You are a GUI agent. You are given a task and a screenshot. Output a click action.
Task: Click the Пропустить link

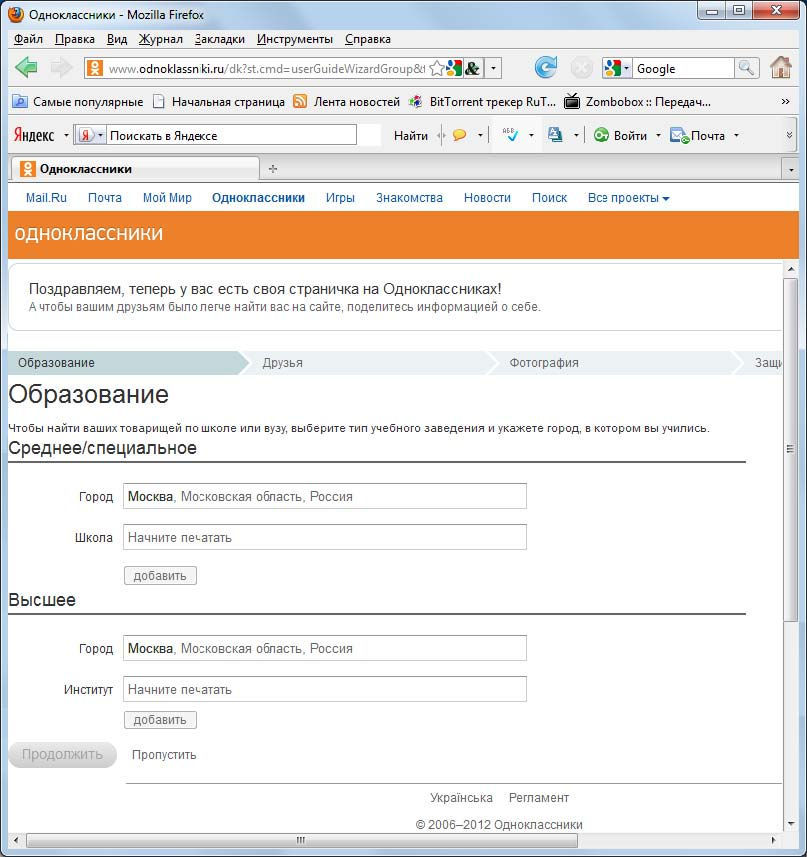[164, 755]
